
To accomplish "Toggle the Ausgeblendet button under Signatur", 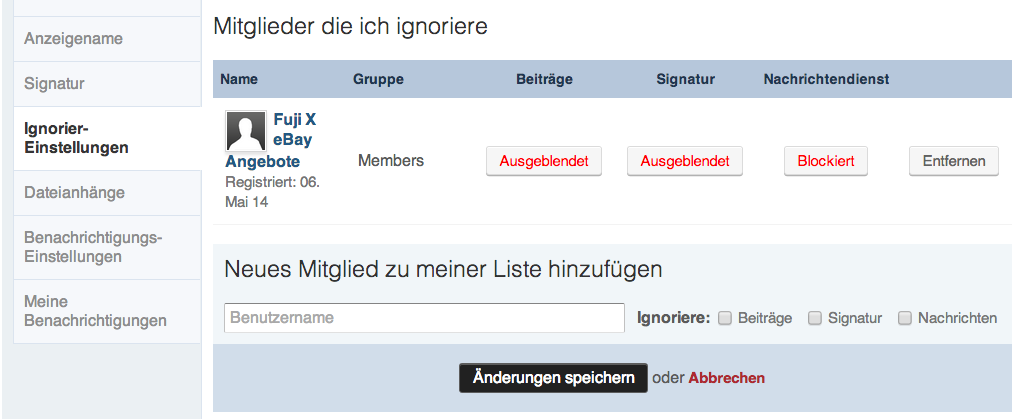I will click(685, 161).
